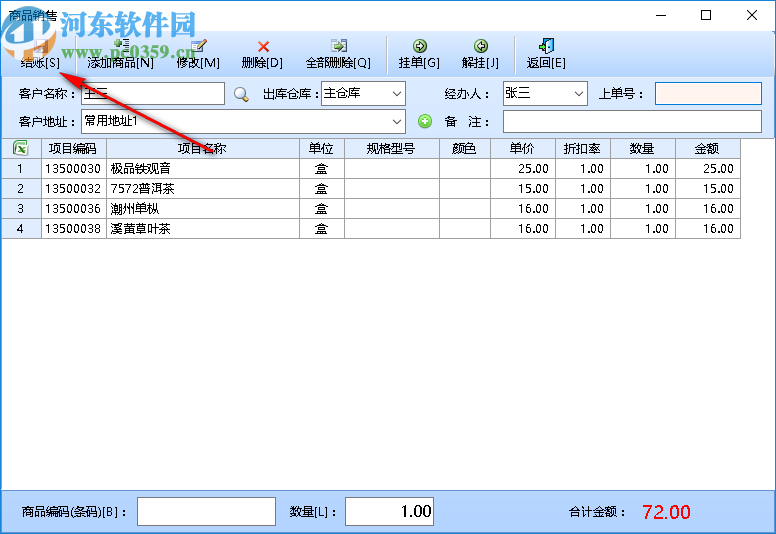This screenshot has width=776, height=534.
Task: Click the magnifier to search customer name
Action: [x=241, y=94]
